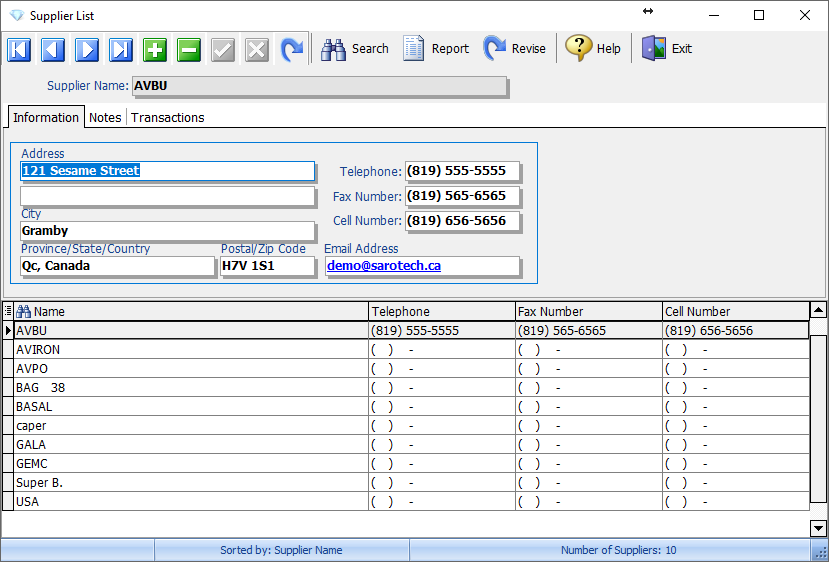The image size is (829, 562).
Task: Open the Transactions tab
Action: tap(167, 117)
